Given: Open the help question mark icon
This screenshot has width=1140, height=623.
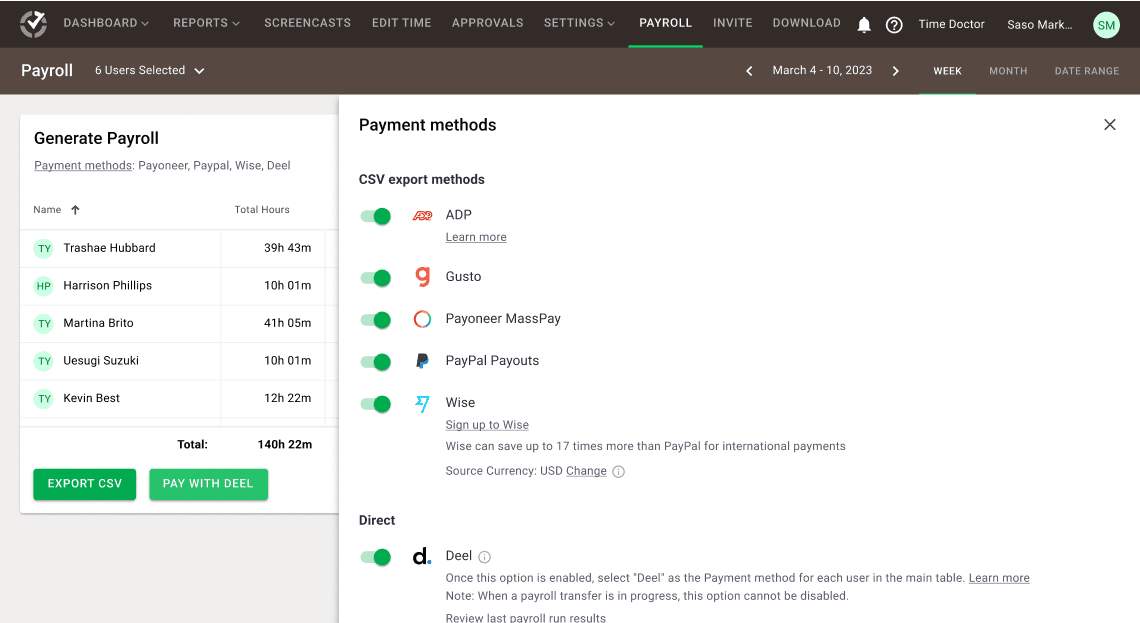Looking at the screenshot, I should tap(894, 25).
